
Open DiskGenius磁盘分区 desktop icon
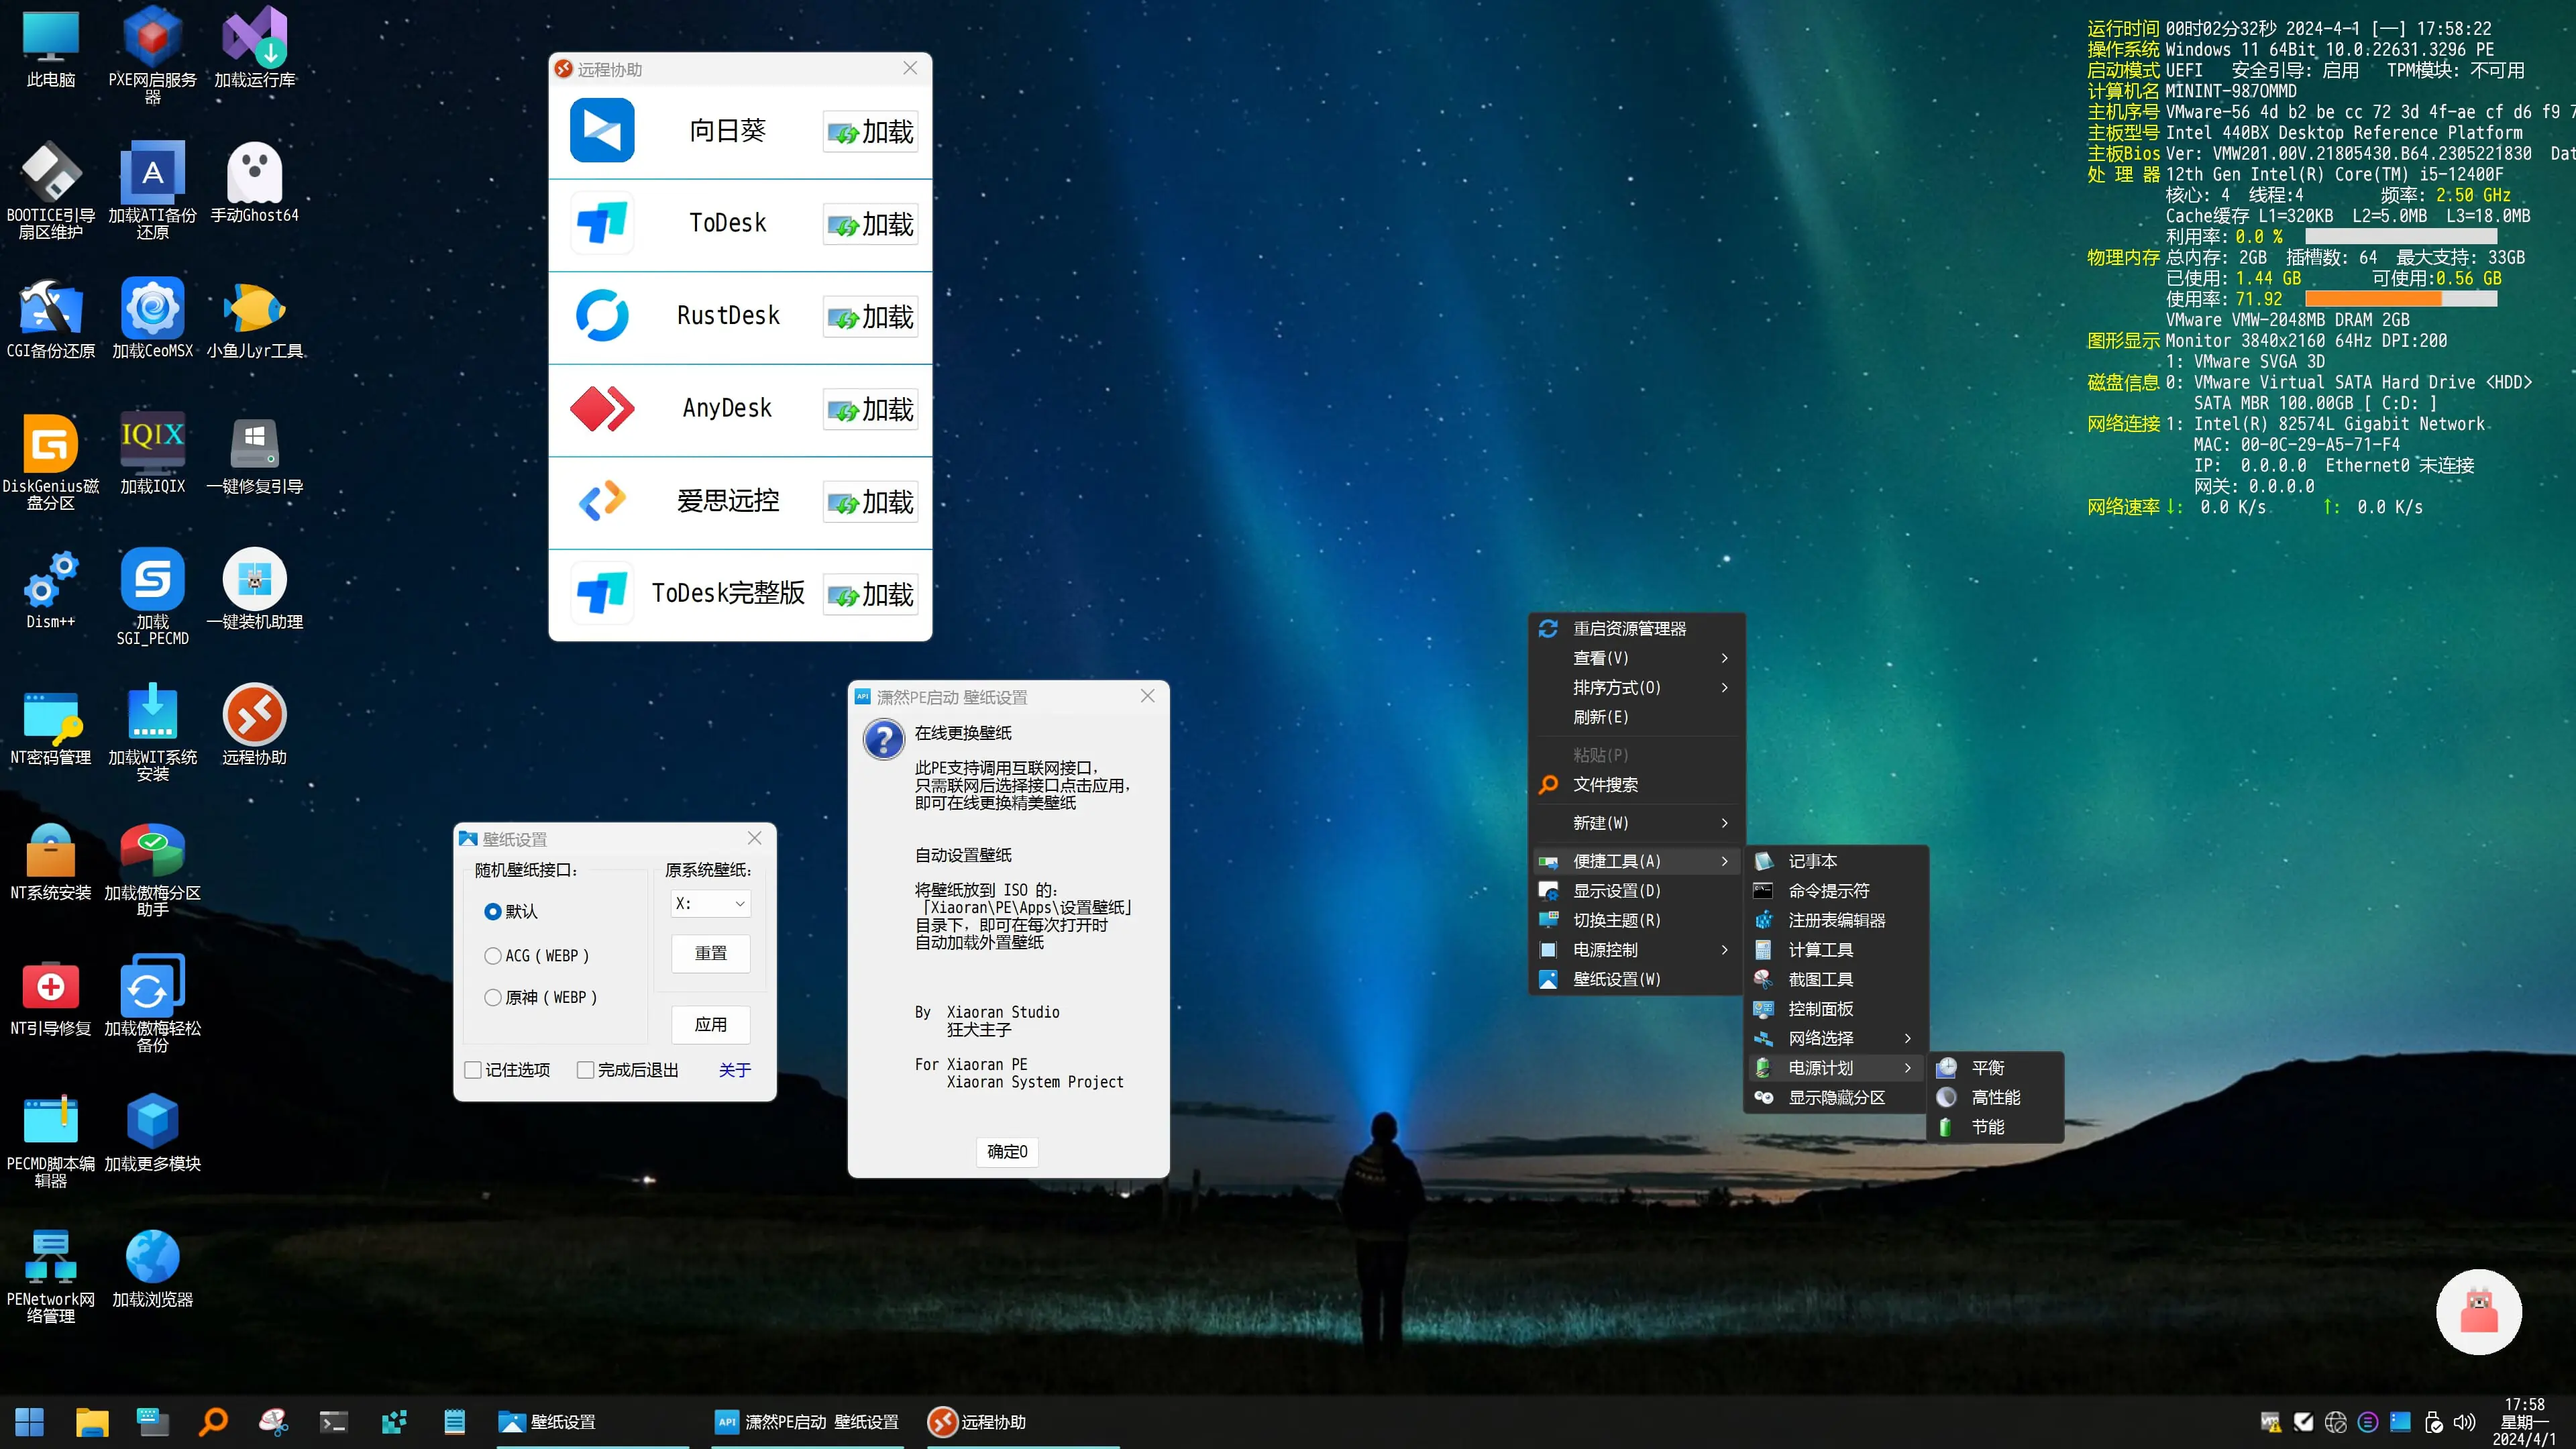[50, 445]
